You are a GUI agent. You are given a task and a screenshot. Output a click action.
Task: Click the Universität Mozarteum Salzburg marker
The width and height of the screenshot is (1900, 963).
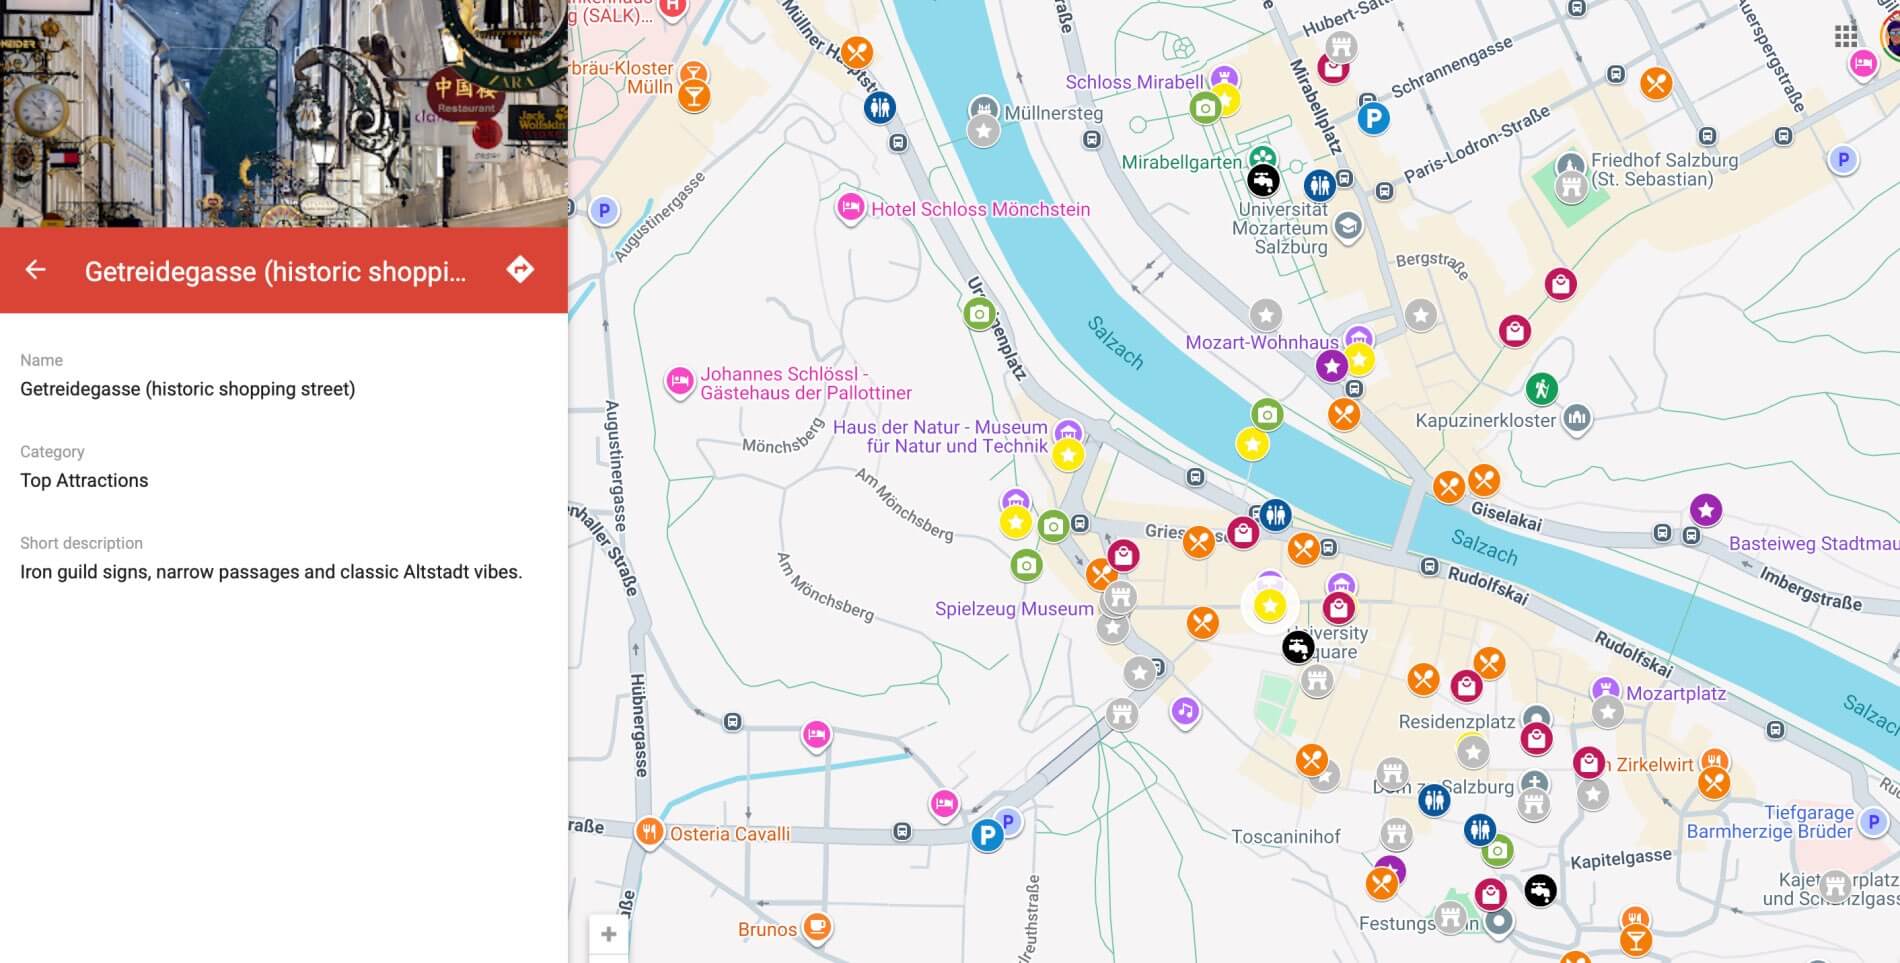[x=1348, y=225]
